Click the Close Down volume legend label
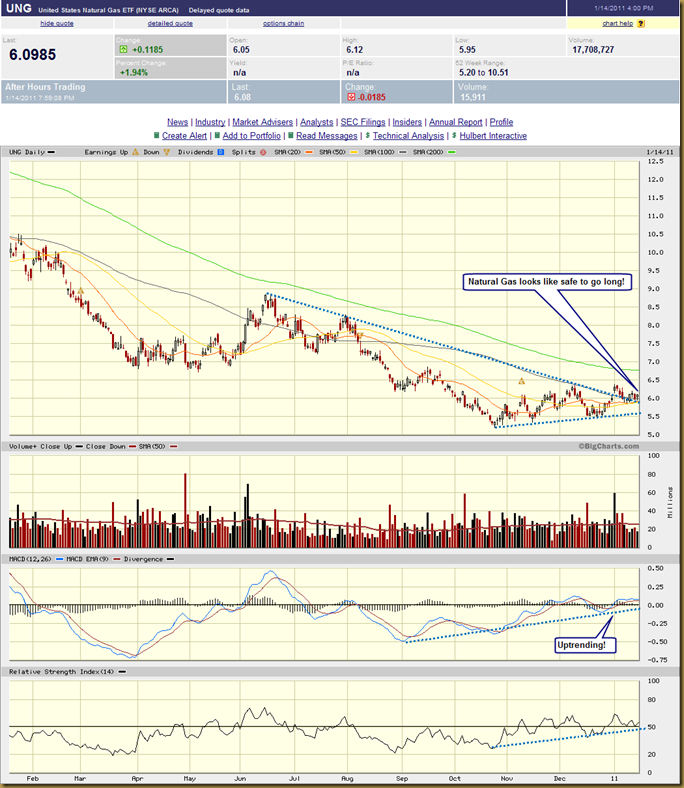Viewport: 684px width, 788px height. pos(106,446)
